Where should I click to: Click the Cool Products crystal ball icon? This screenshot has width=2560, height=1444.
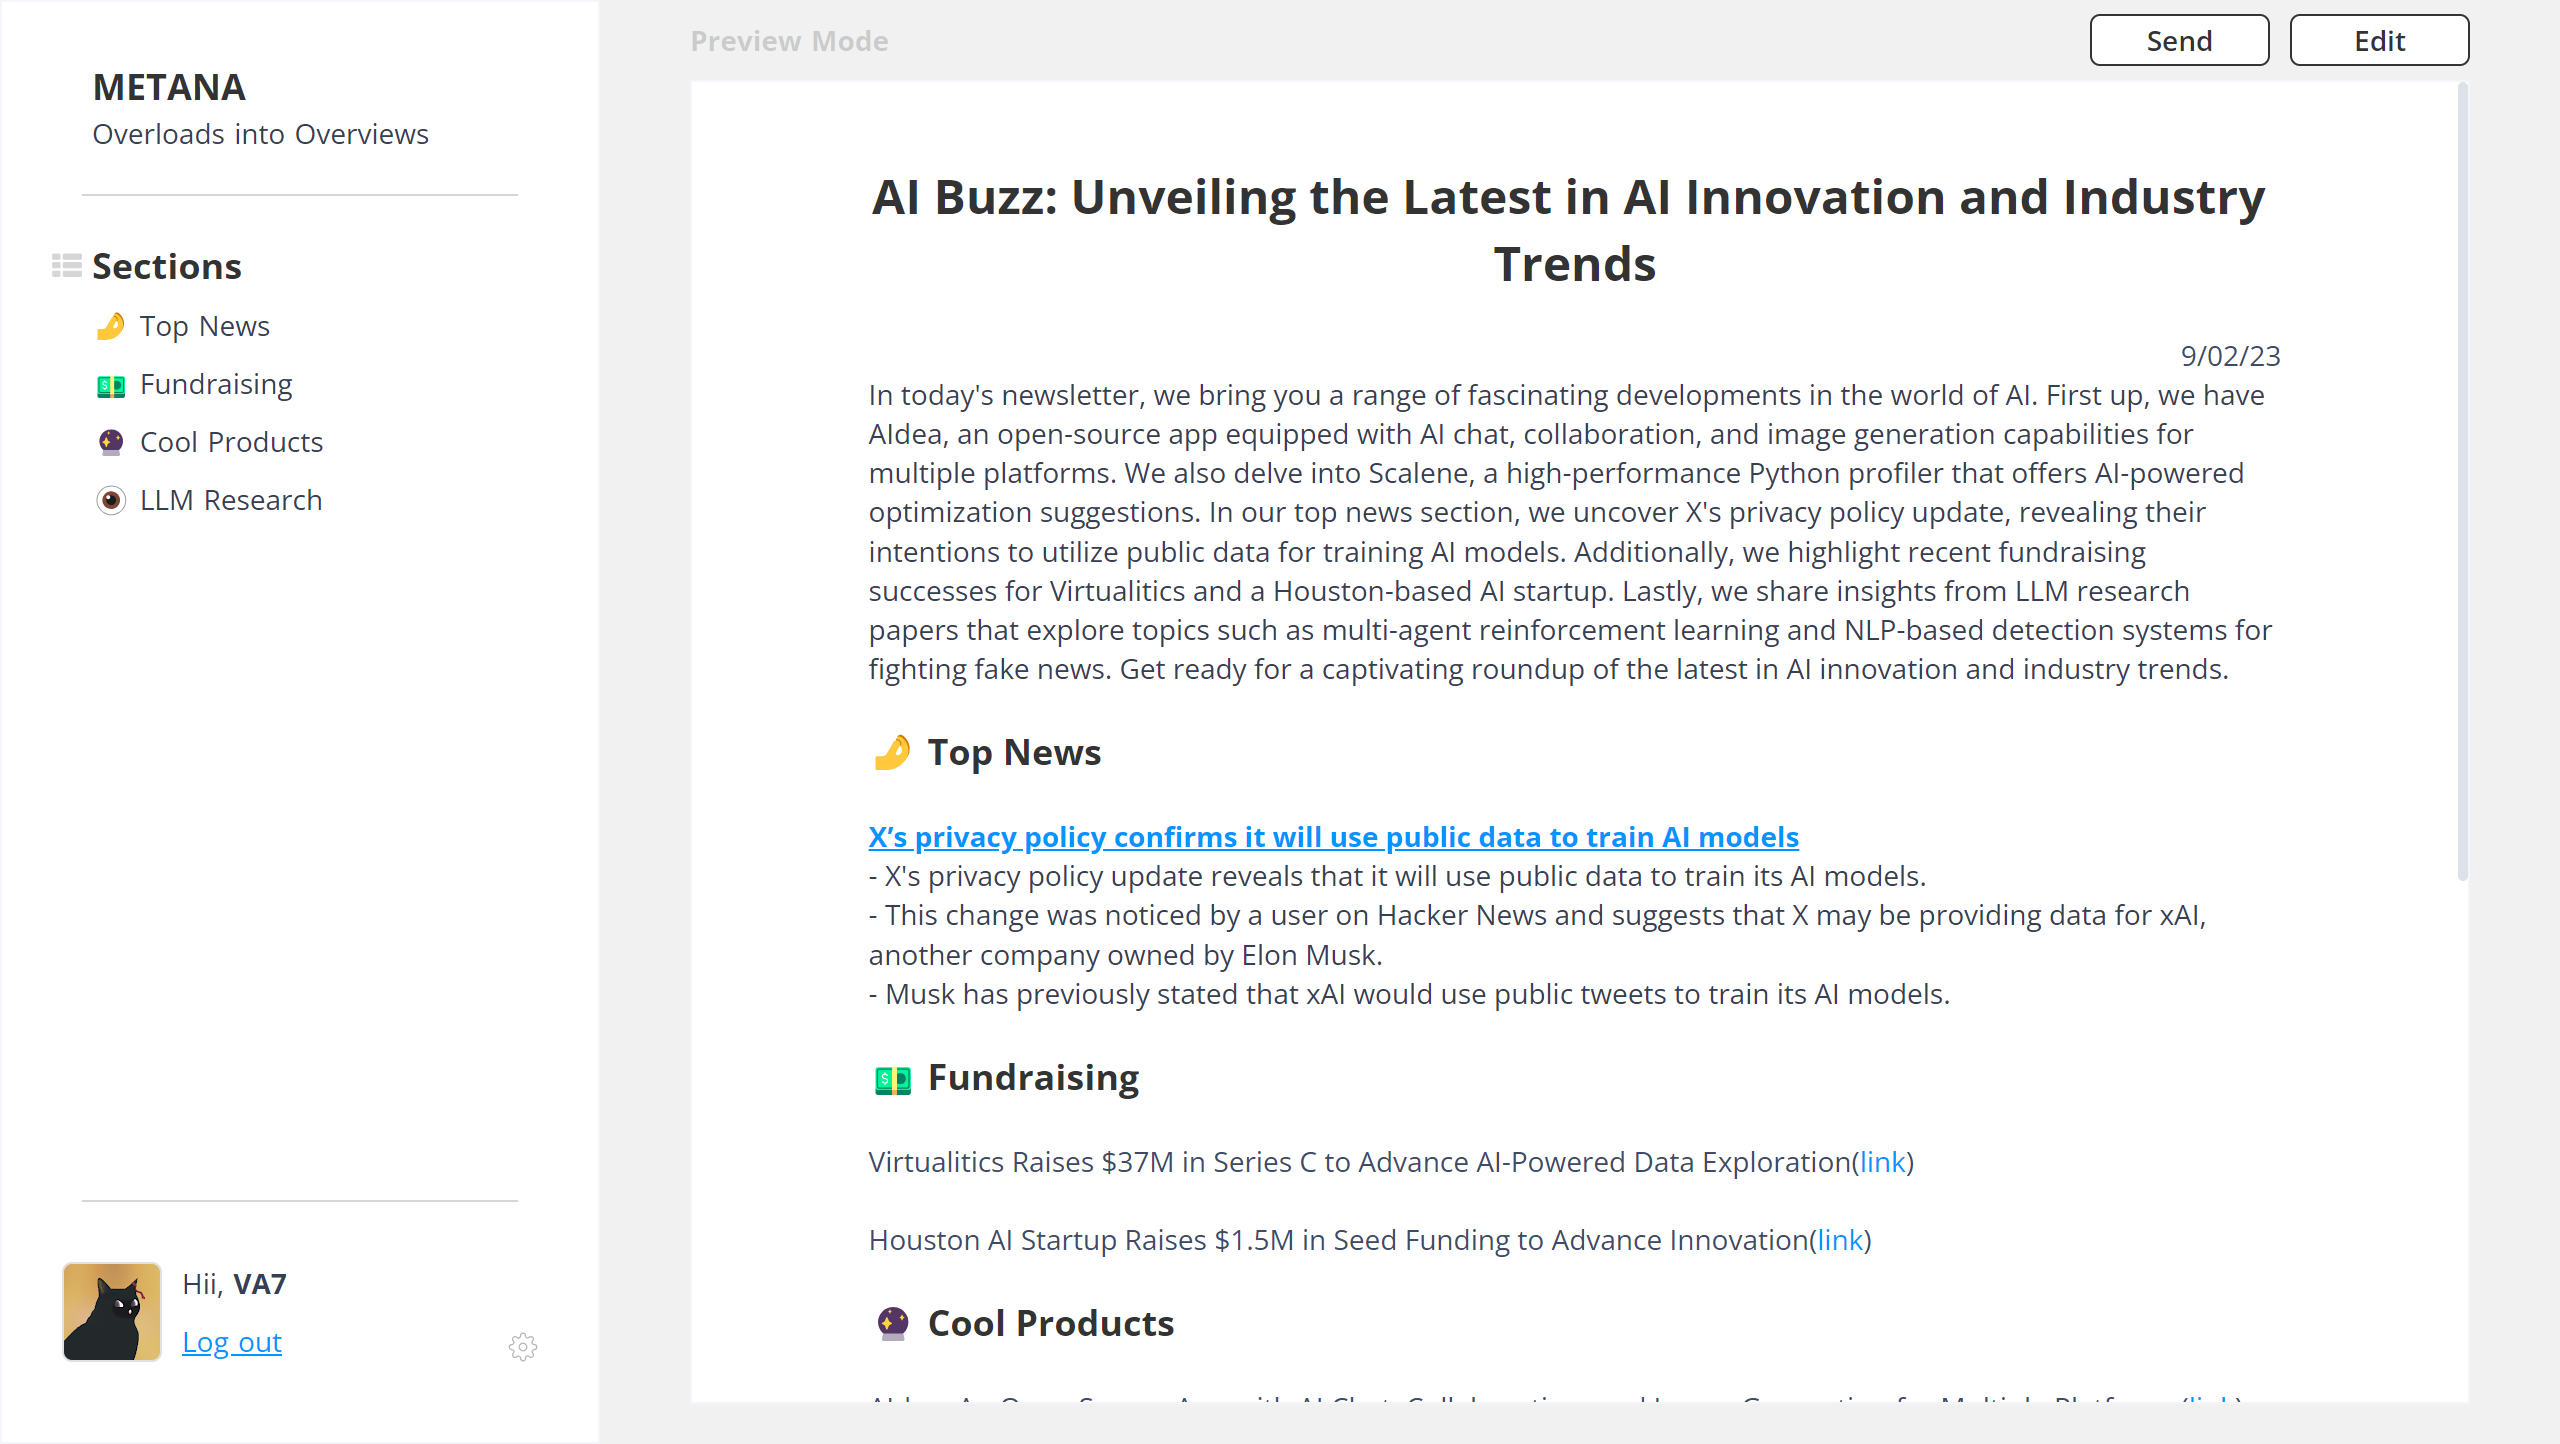pyautogui.click(x=111, y=443)
